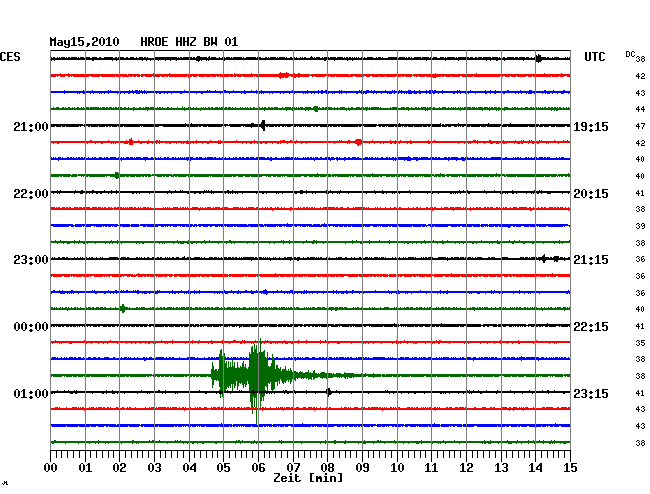Select the 01:00 CES time label
This screenshot has width=650, height=494.
pos(31,393)
